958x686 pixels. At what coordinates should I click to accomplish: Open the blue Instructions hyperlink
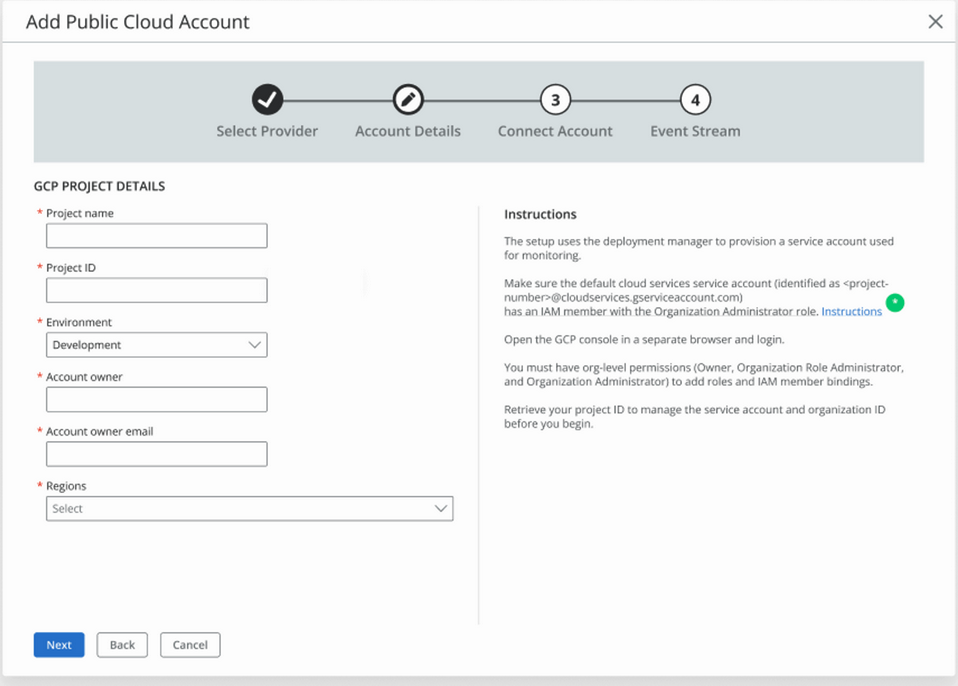pyautogui.click(x=851, y=312)
